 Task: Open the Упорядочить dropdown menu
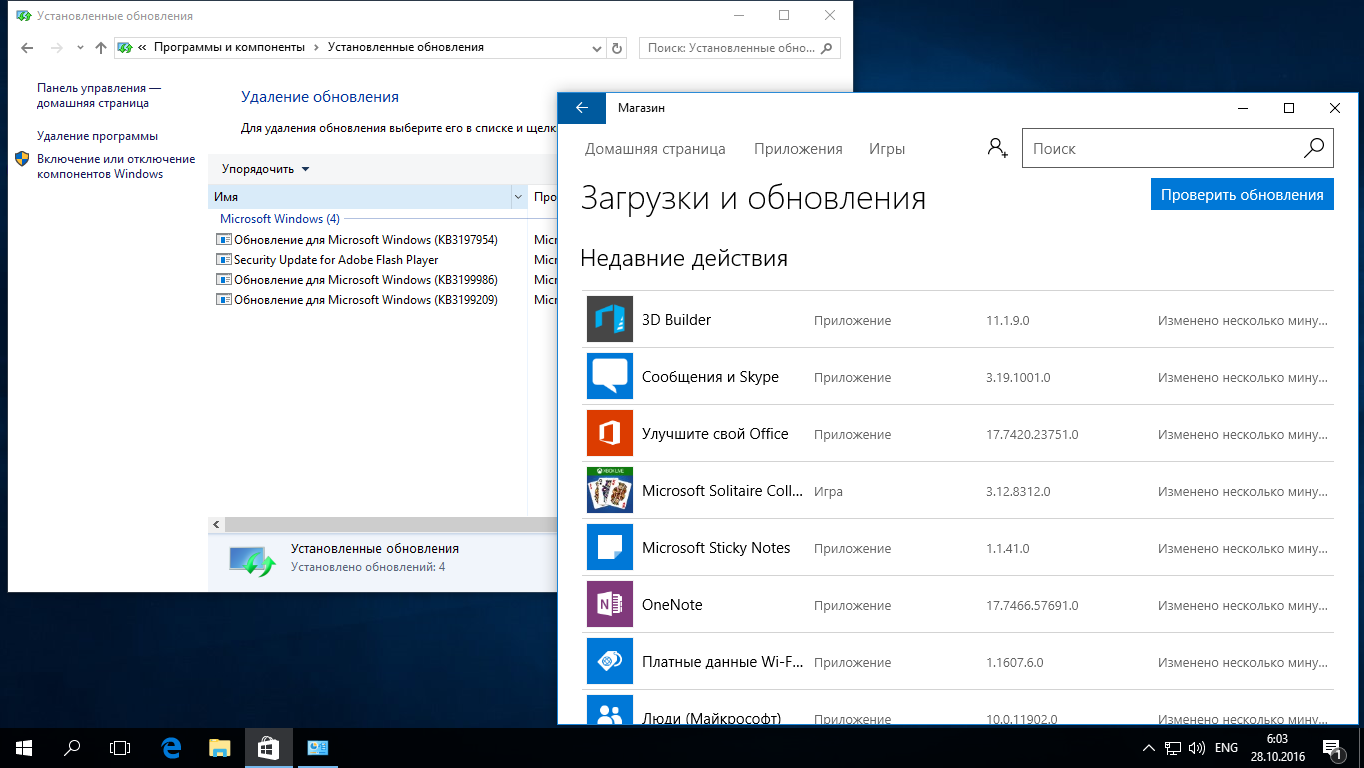coord(266,169)
